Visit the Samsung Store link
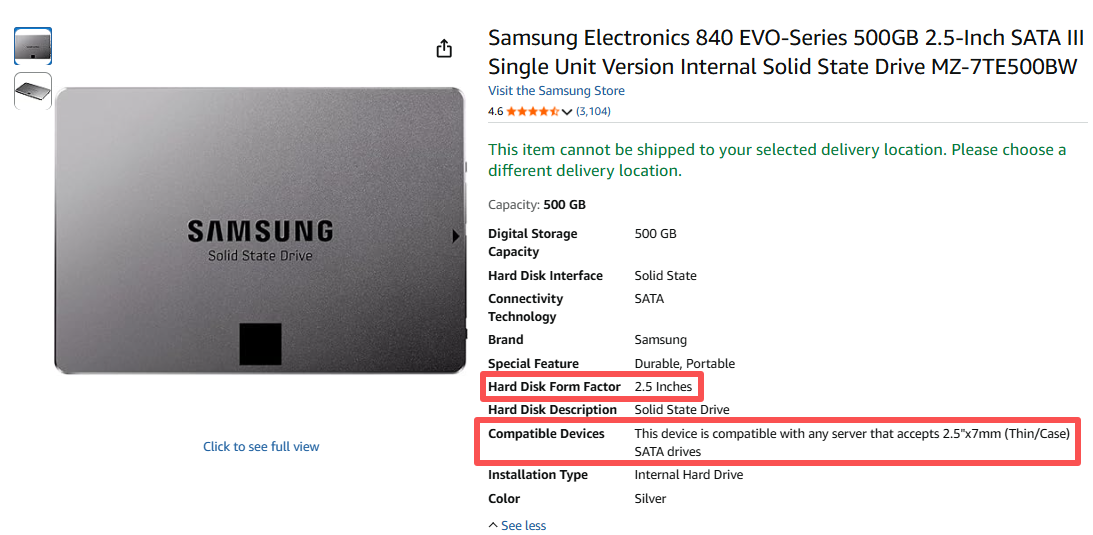This screenshot has height=535, width=1093. 556,91
